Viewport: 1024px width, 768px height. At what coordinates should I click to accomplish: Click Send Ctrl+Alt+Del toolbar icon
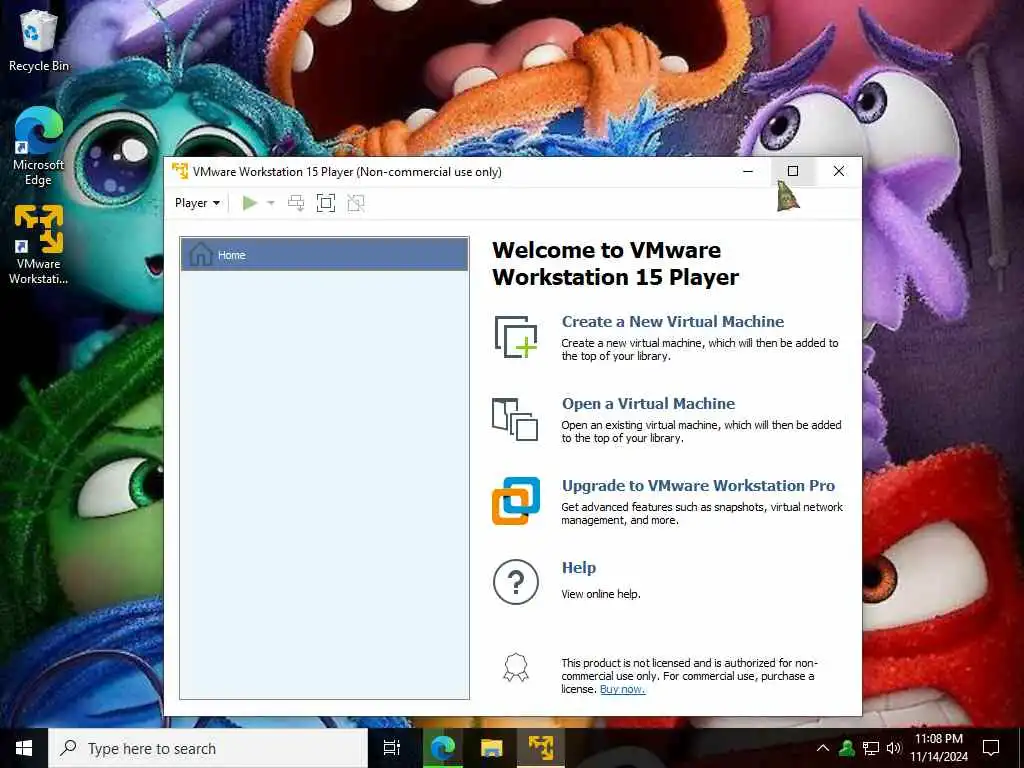[x=296, y=203]
